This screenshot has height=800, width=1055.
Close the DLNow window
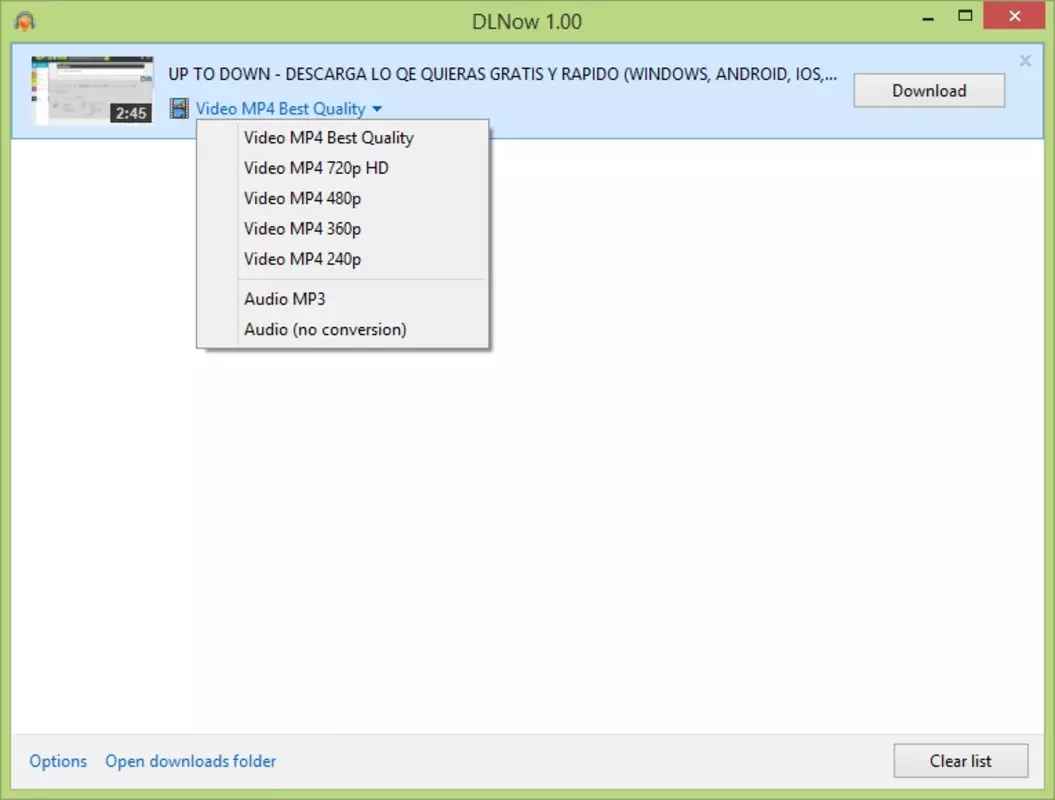click(x=1014, y=16)
